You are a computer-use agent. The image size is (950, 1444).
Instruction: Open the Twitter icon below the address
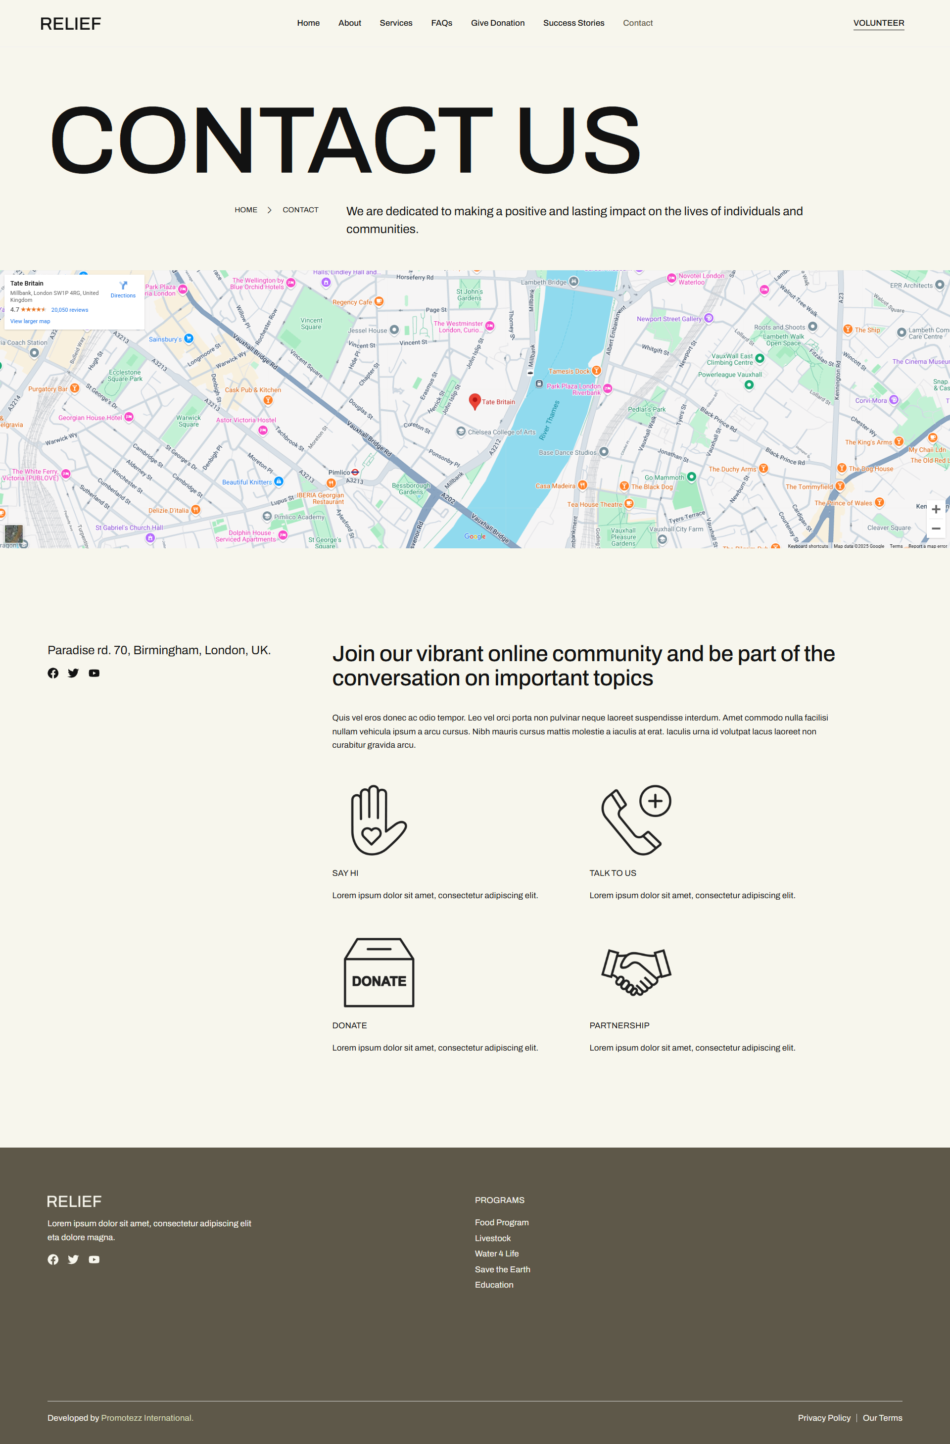(73, 673)
